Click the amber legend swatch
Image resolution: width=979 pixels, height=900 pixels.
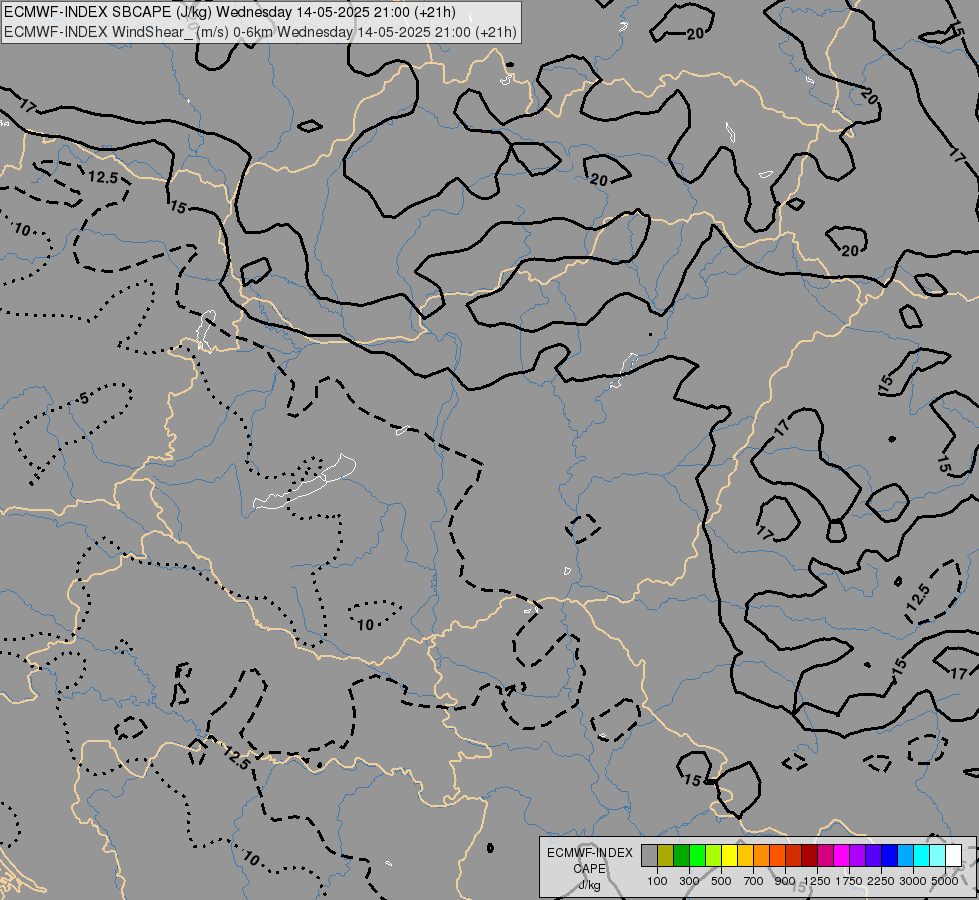pyautogui.click(x=745, y=855)
